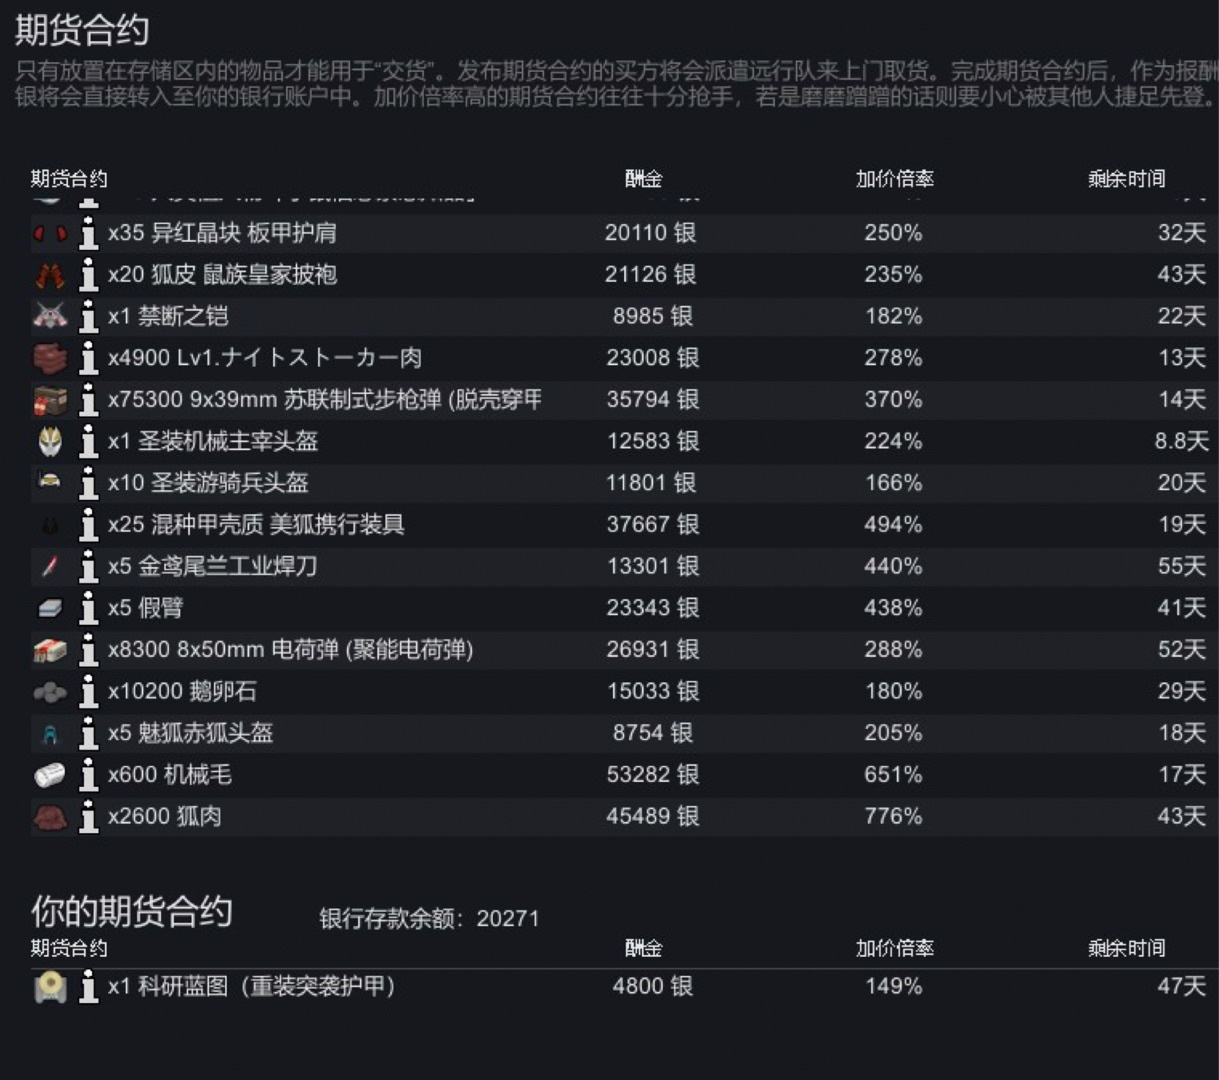Open info for 机械毛 contract
The height and width of the screenshot is (1080, 1219).
coord(88,775)
